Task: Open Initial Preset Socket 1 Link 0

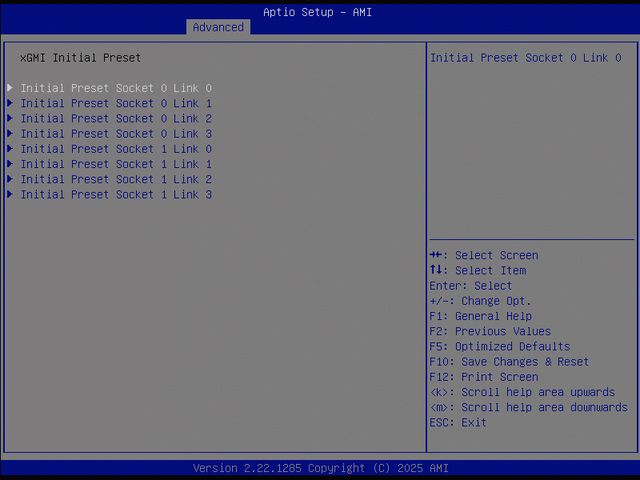Action: [x=116, y=149]
